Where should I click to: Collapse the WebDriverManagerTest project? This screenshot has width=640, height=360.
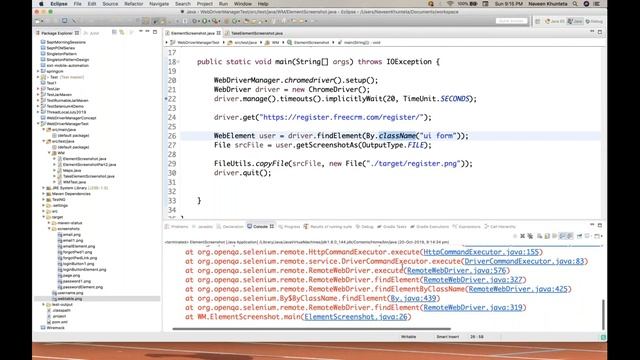[x=38, y=124]
